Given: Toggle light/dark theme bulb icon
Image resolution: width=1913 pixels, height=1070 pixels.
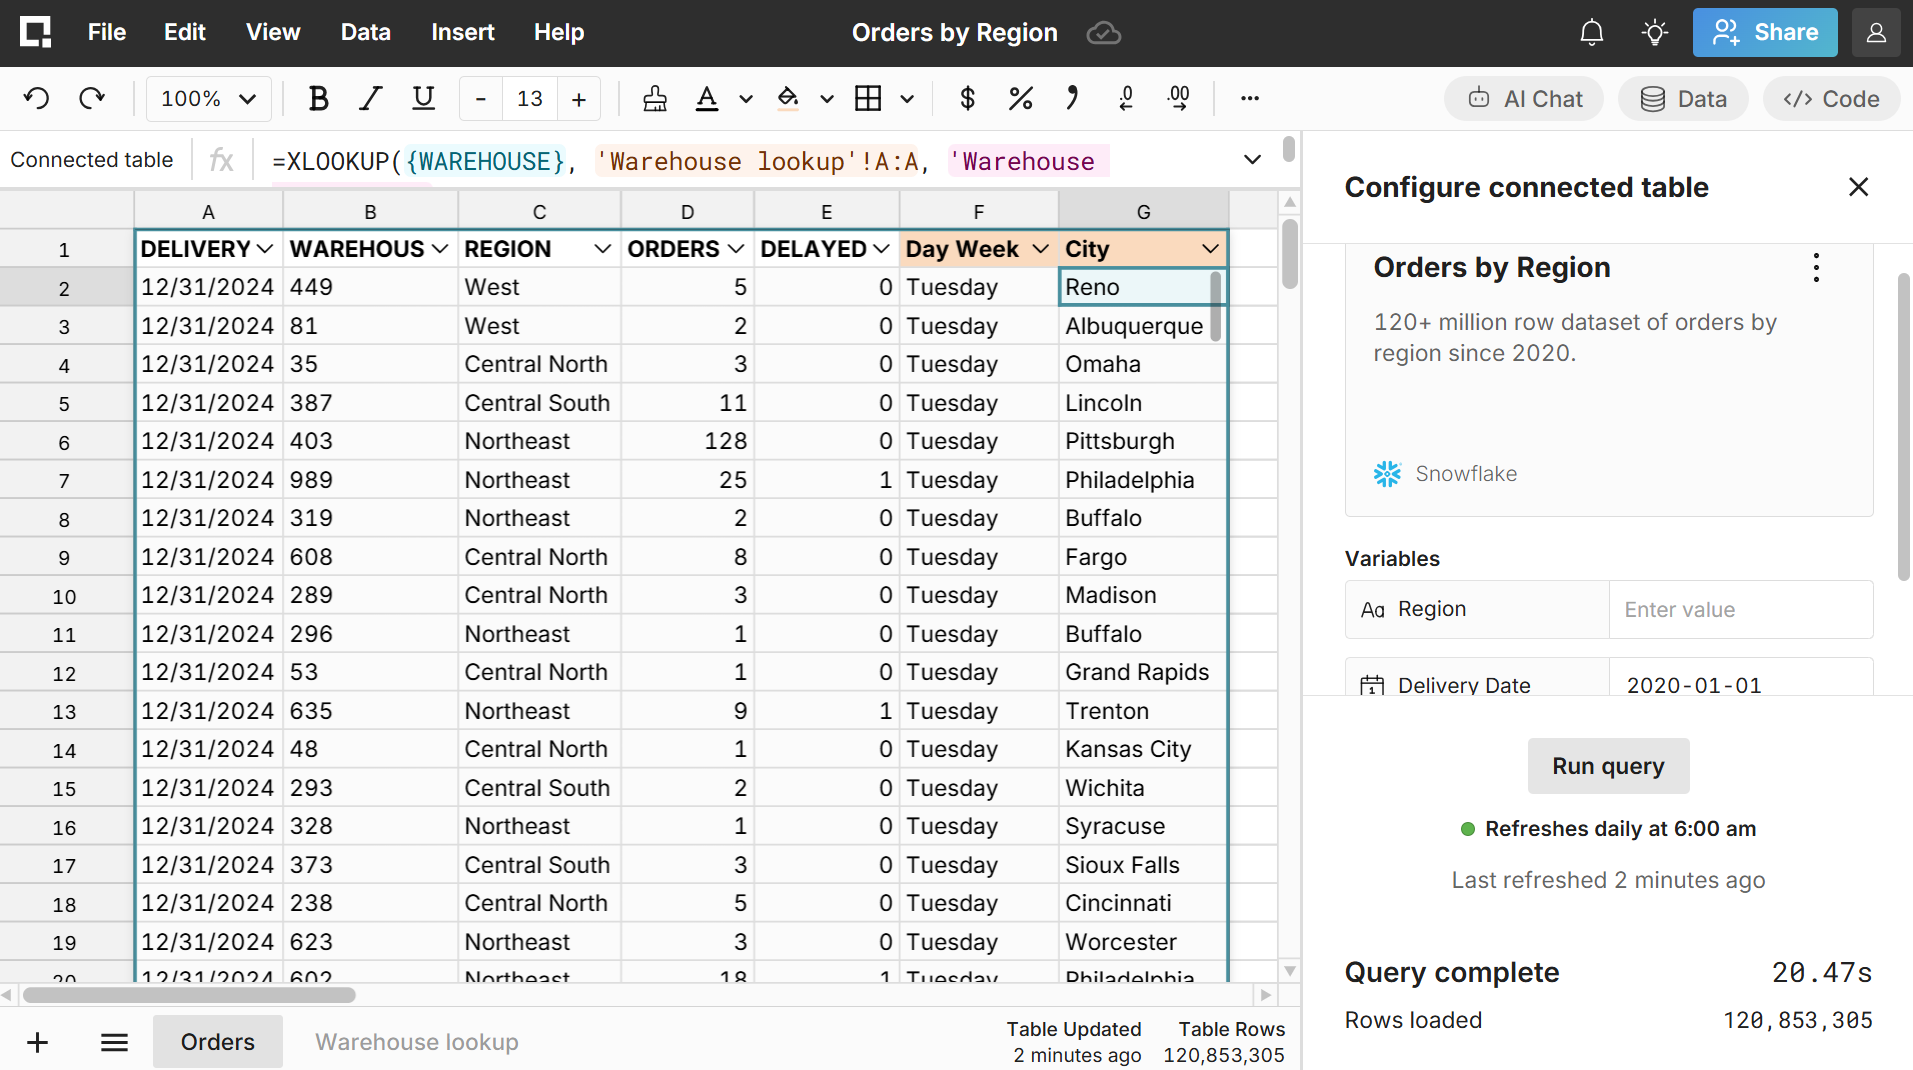Looking at the screenshot, I should pos(1655,32).
